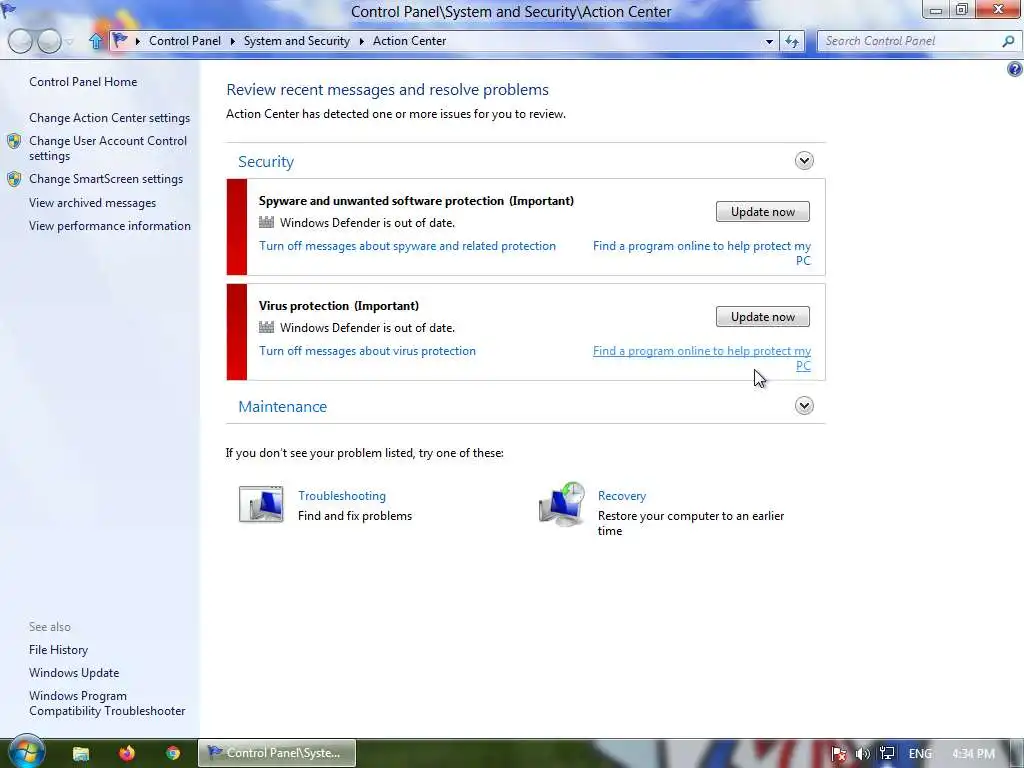Click the Control Panel taskbar window button
Viewport: 1024px width, 768px height.
[277, 753]
